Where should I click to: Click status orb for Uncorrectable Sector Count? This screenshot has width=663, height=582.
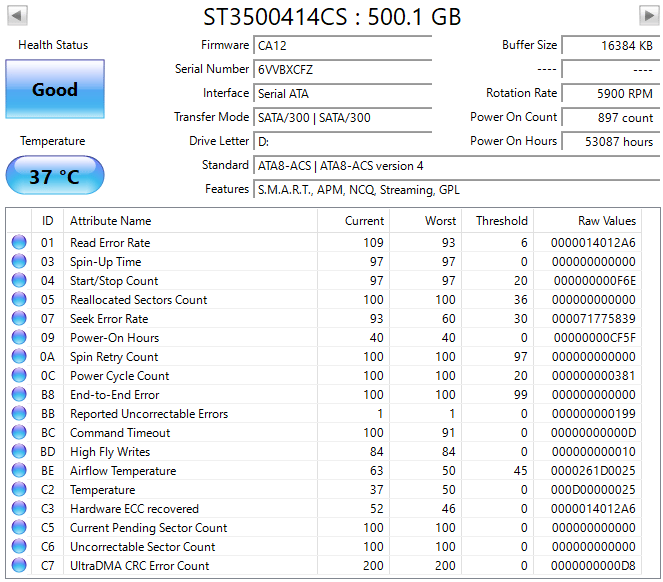(x=19, y=546)
